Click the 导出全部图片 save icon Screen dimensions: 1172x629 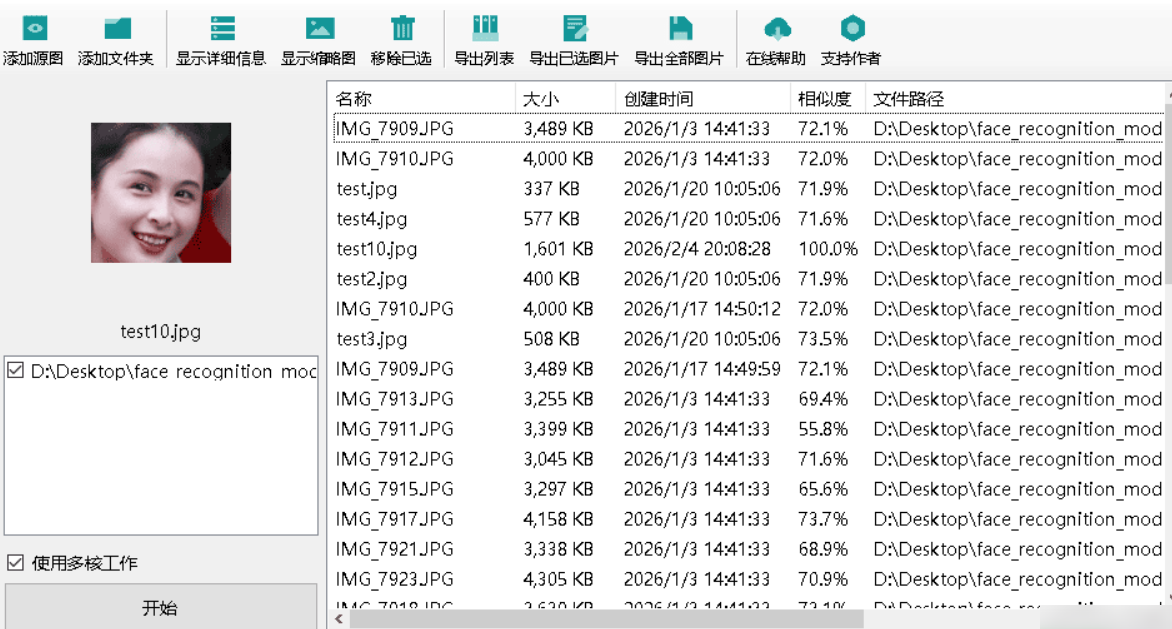coord(679,28)
